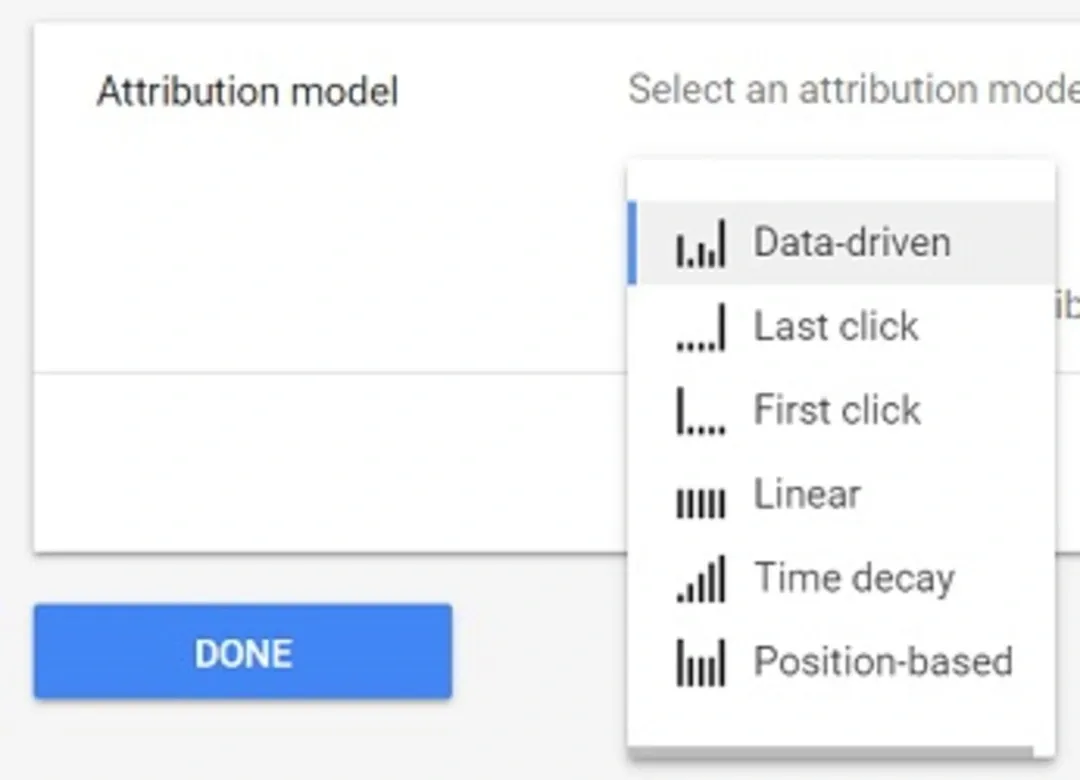The height and width of the screenshot is (780, 1080).
Task: Click the Attribution model label
Action: (247, 92)
